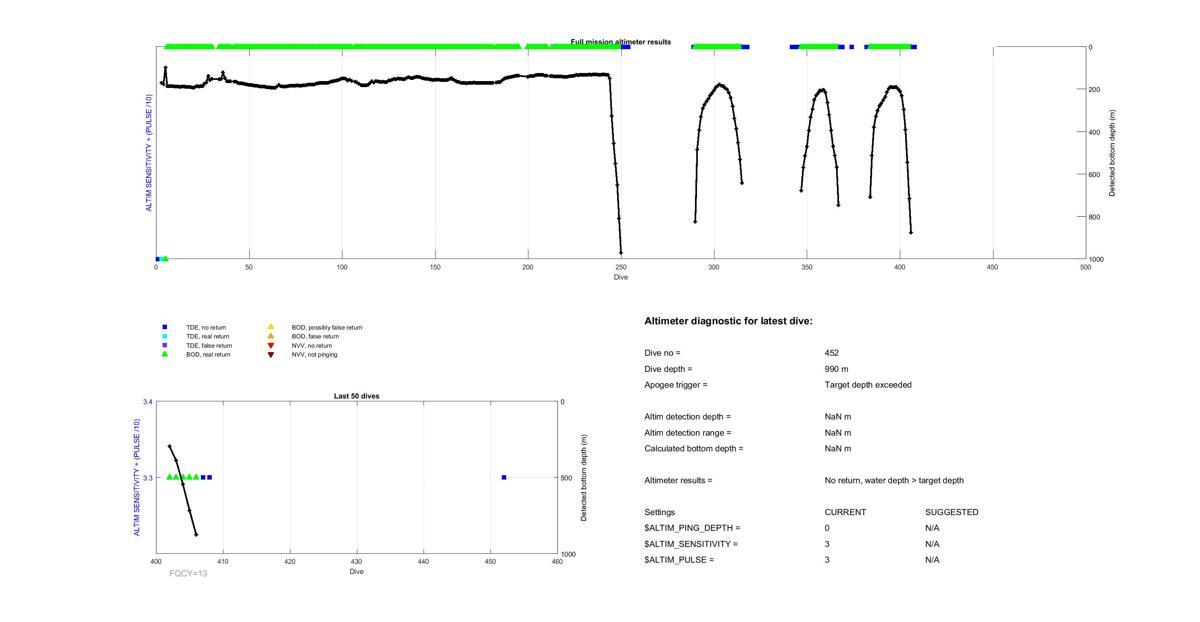
Task: Select 'NVV, no return' legend label
Action: coord(311,345)
